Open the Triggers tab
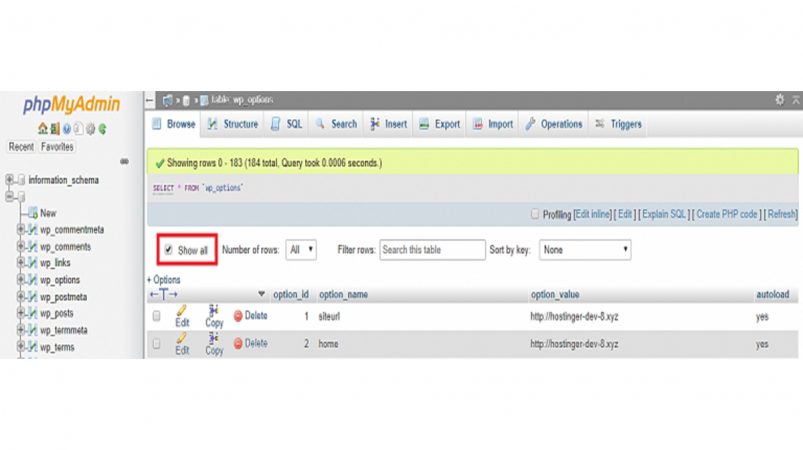This screenshot has width=803, height=450. click(x=619, y=124)
